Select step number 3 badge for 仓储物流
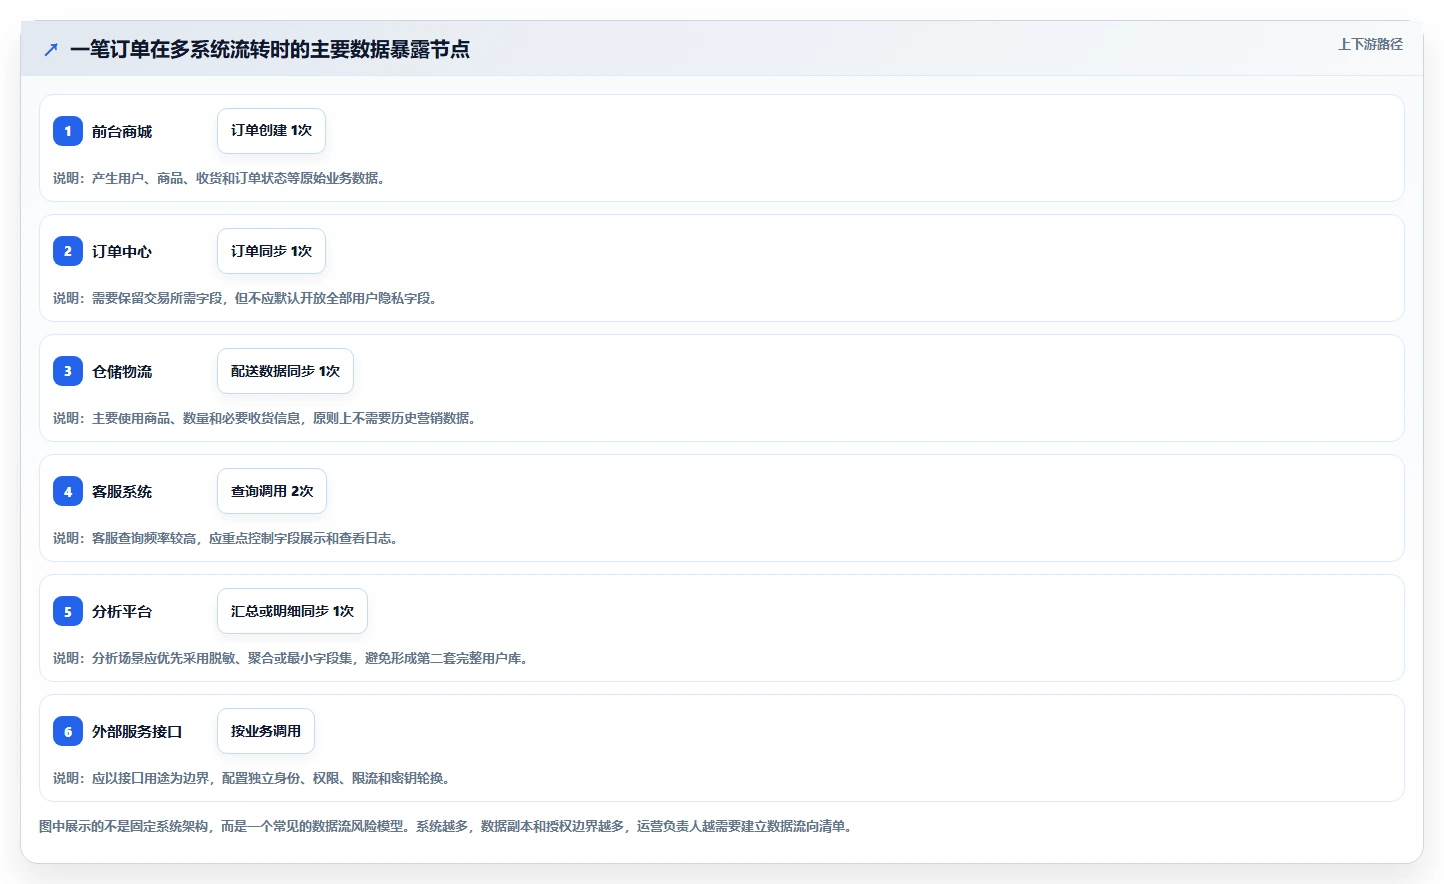Viewport: 1444px width, 884px height. click(x=68, y=371)
